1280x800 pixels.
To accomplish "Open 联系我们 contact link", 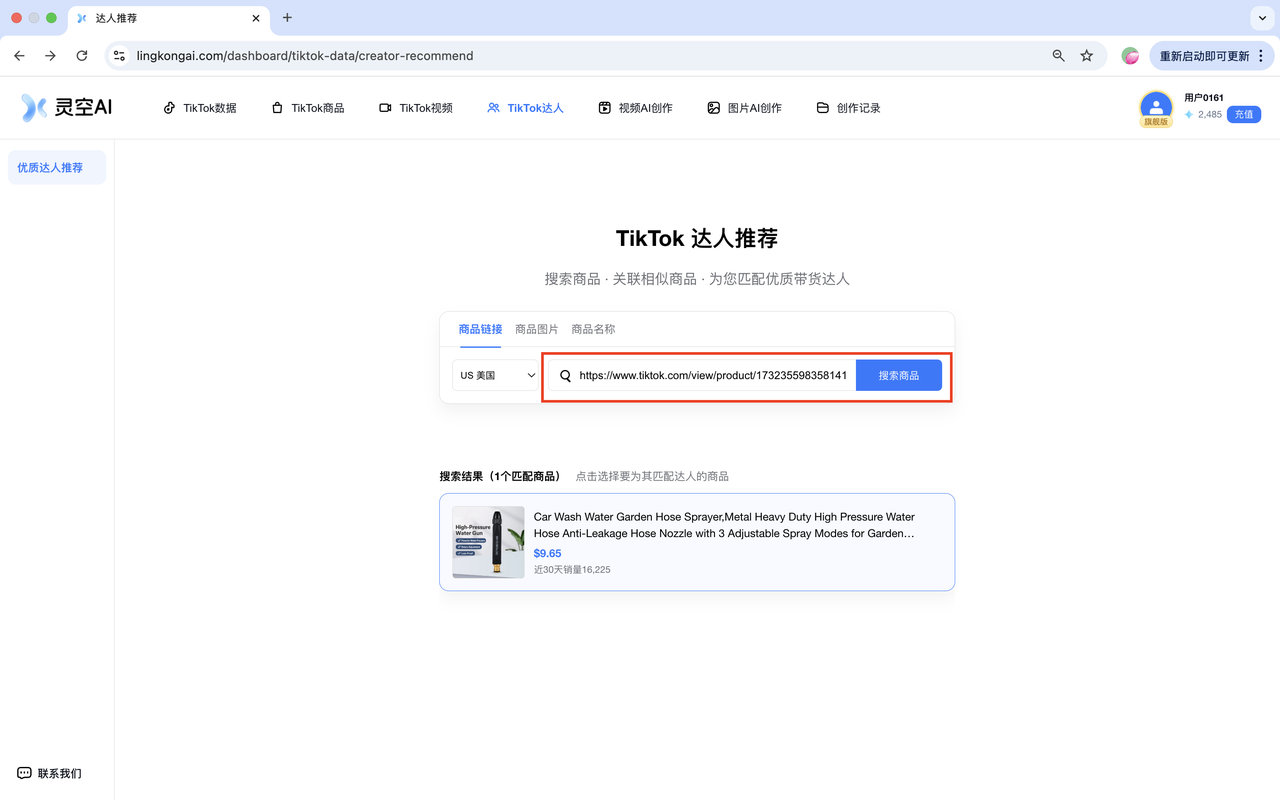I will 50,773.
